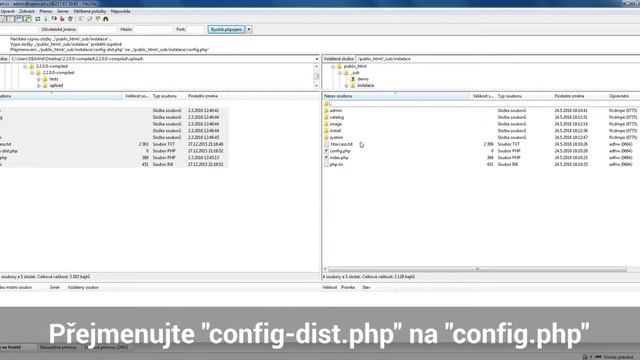The width and height of the screenshot is (640, 360).
Task: Open the binoculars file search
Action: 106,19
